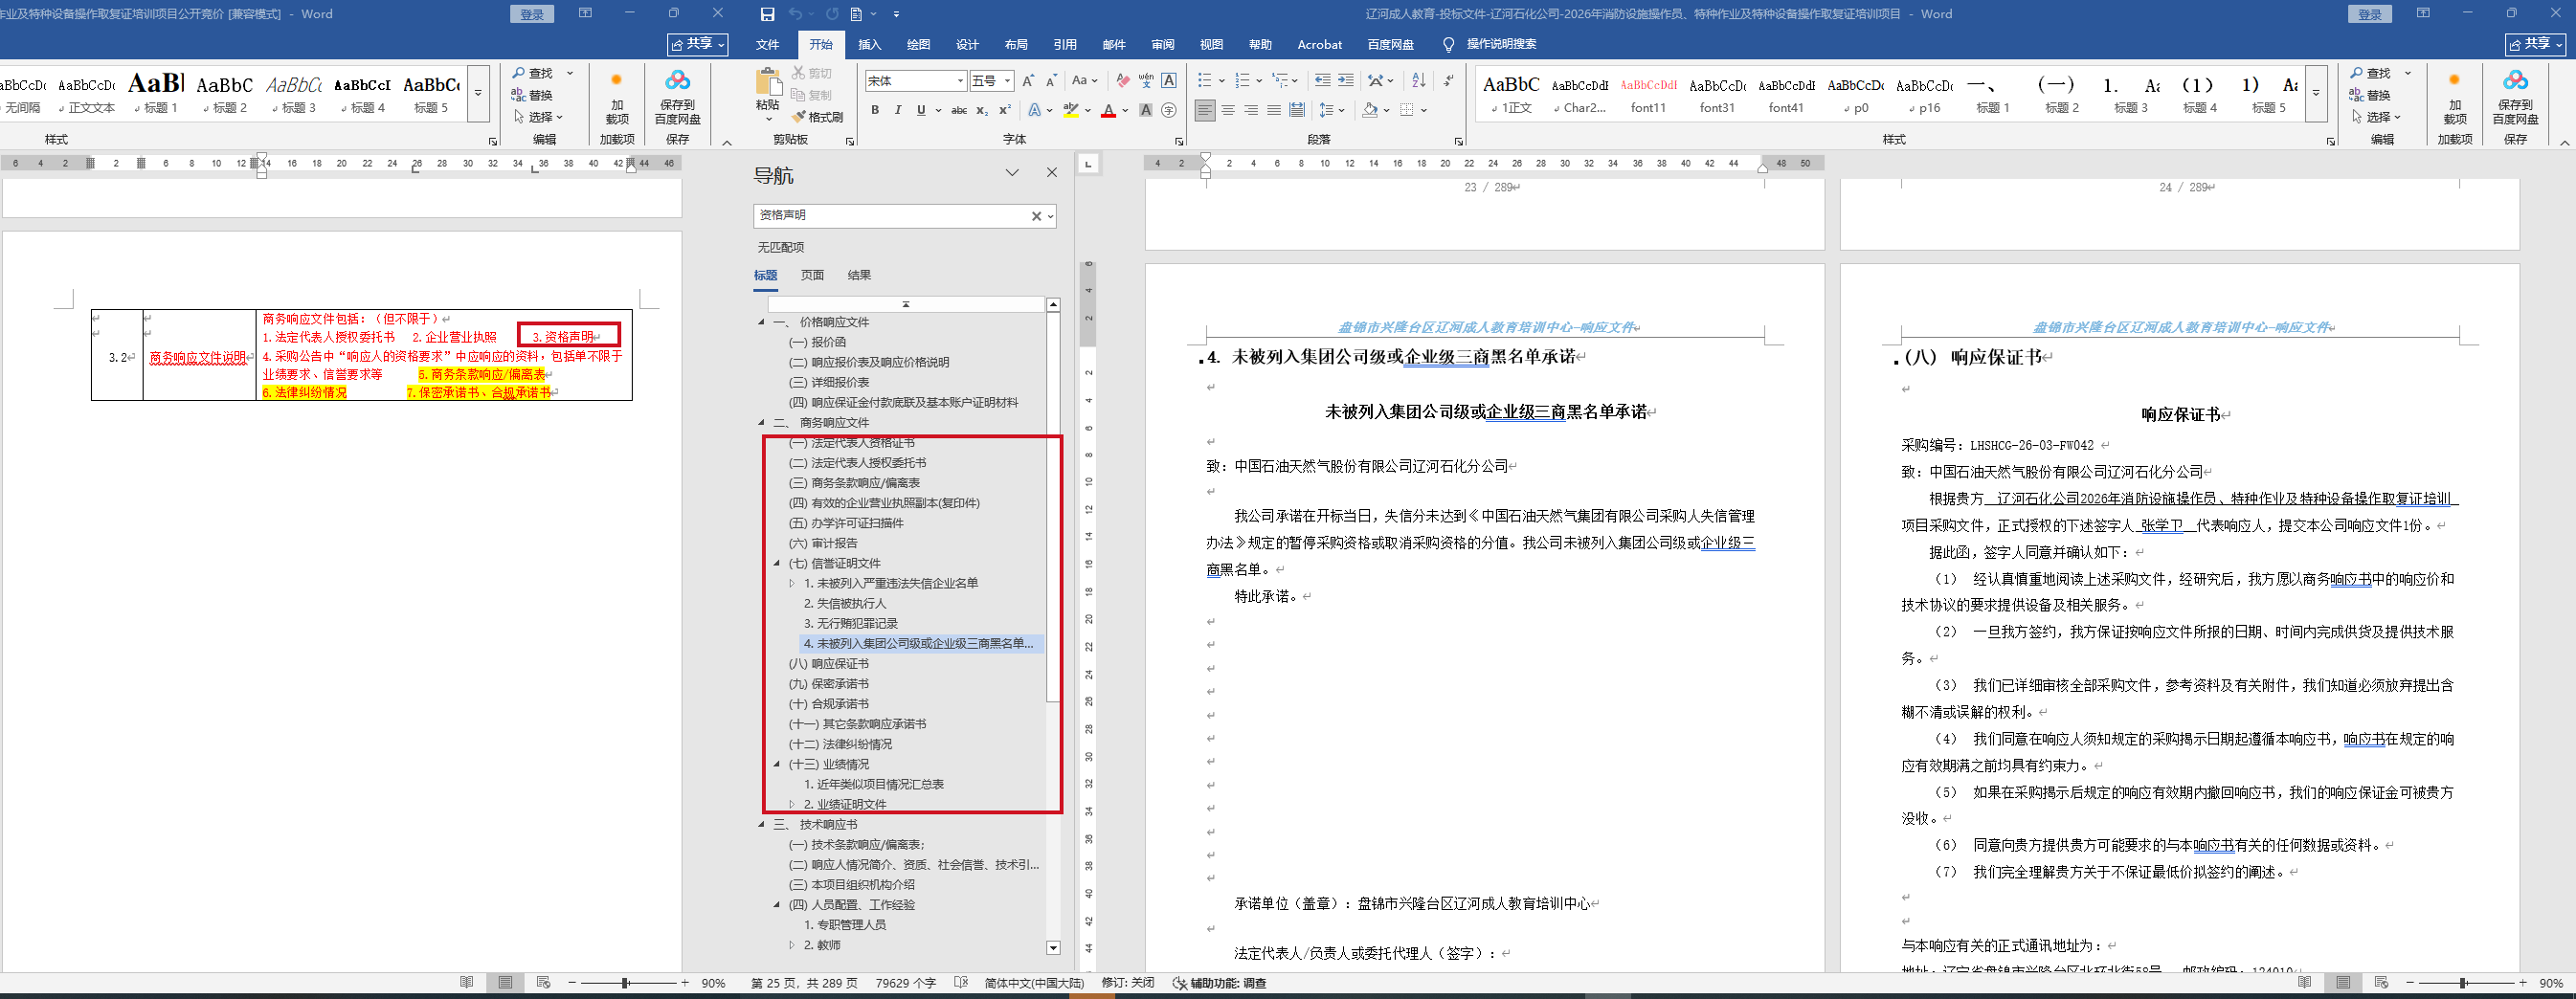Click the navigation search field containing 资格声明
The width and height of the screenshot is (2576, 999).
(892, 216)
